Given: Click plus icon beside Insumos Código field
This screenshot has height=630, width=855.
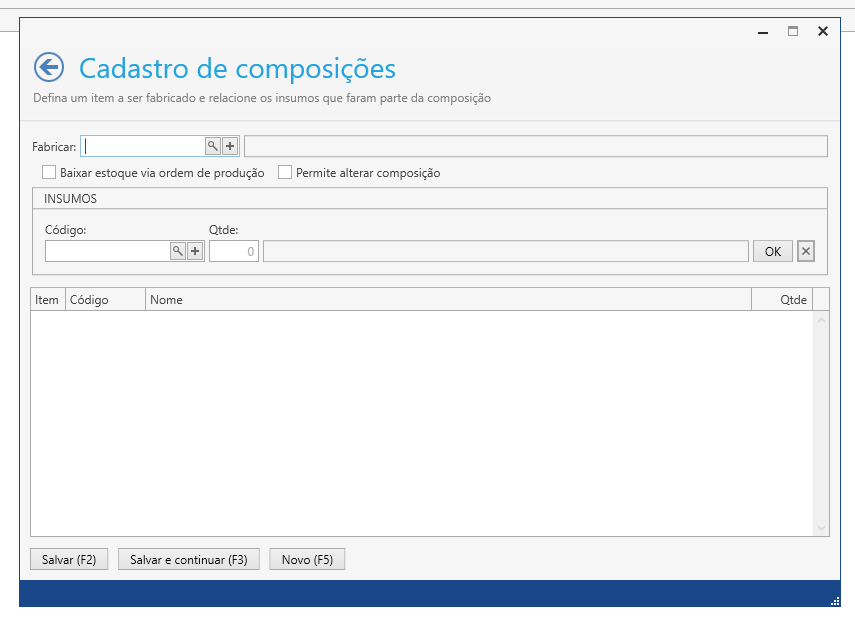Looking at the screenshot, I should (x=195, y=251).
